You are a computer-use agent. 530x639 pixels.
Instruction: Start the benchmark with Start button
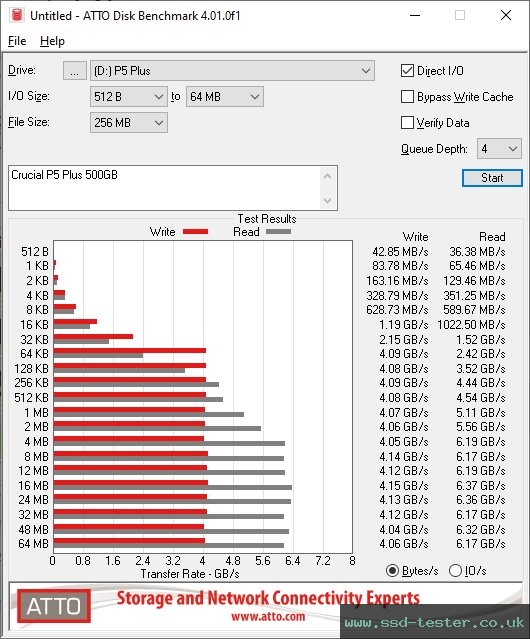pyautogui.click(x=492, y=178)
